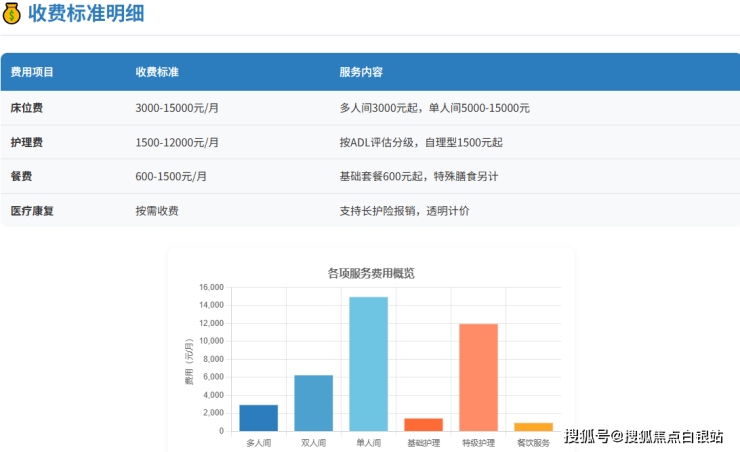740x452 pixels.
Task: Select the 费用项目 column header
Action: click(32, 72)
